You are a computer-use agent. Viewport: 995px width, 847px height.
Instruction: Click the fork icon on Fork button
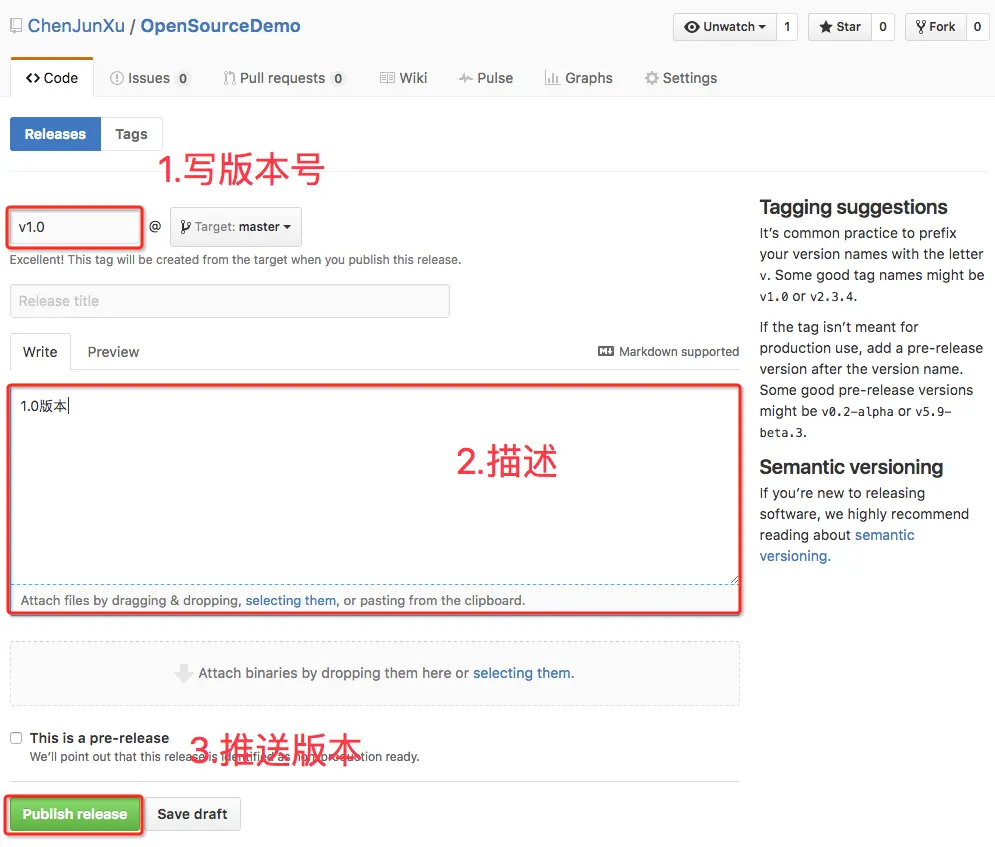click(x=920, y=27)
